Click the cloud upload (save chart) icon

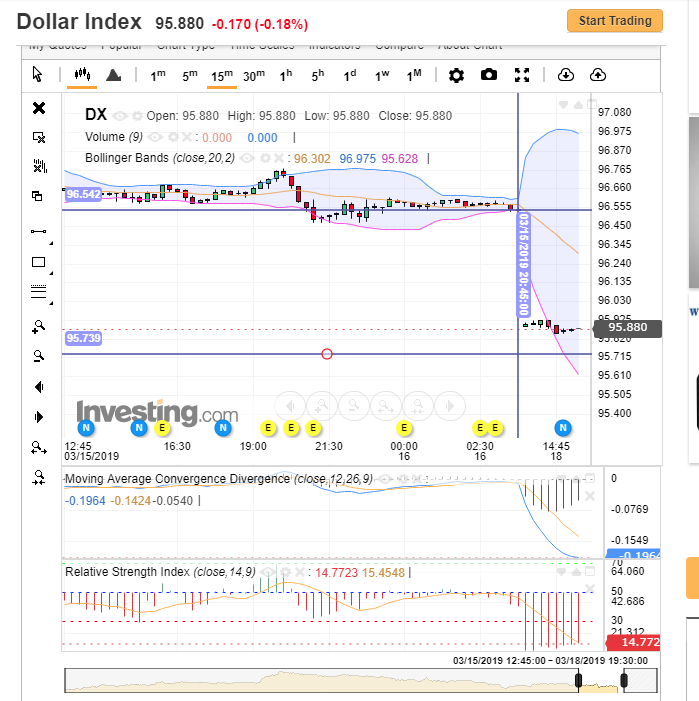(x=598, y=75)
